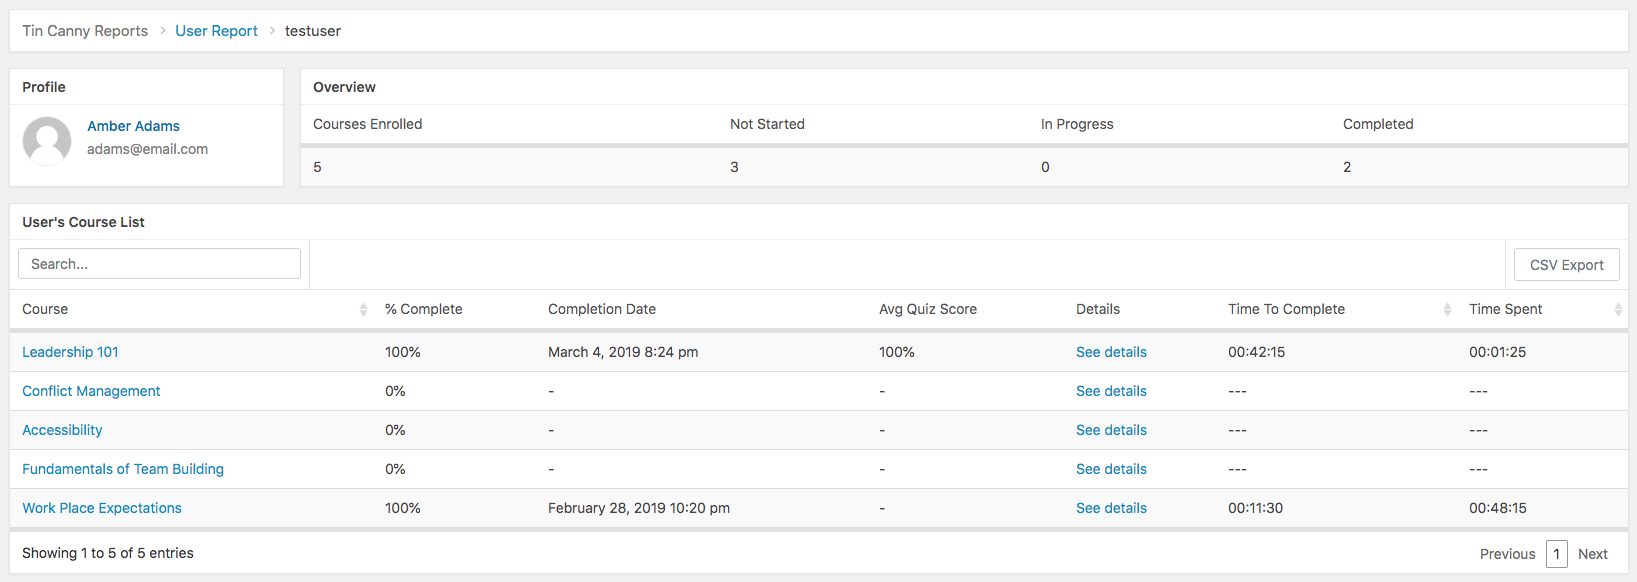
Task: Export course list with CSV Export
Action: point(1566,265)
